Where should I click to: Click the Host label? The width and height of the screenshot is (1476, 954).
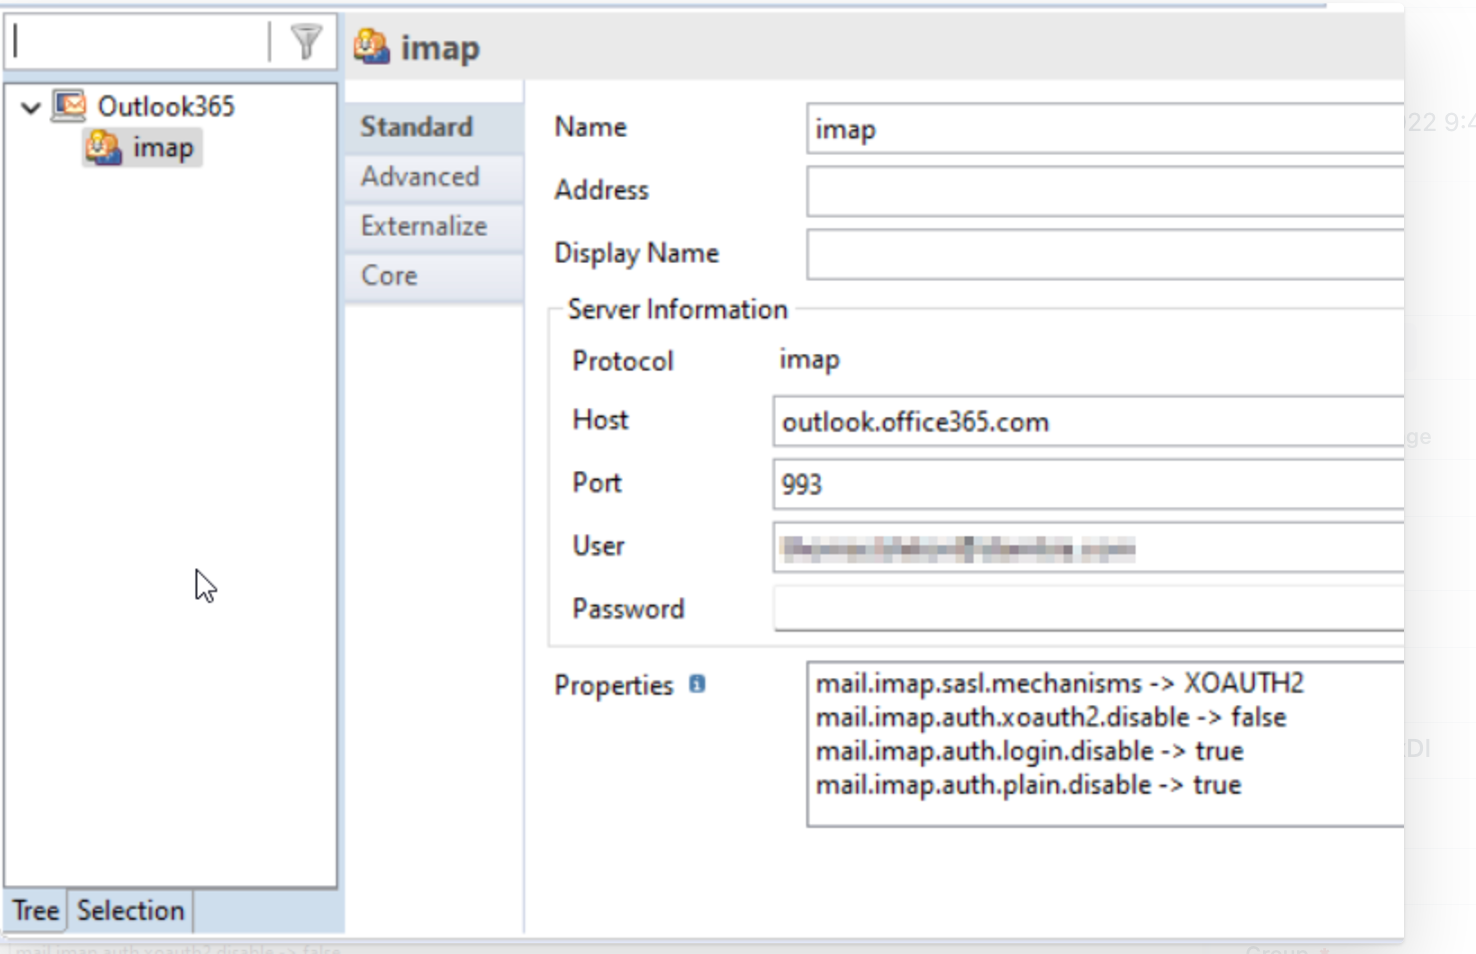coord(600,419)
